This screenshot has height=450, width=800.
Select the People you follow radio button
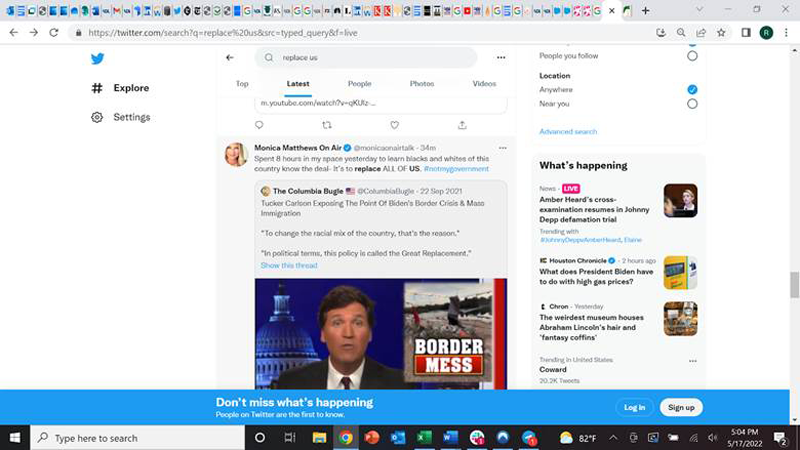692,56
